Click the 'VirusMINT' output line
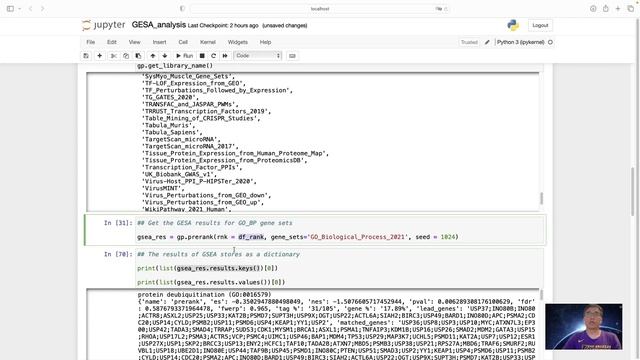Viewport: 640px width, 360px height. point(163,188)
